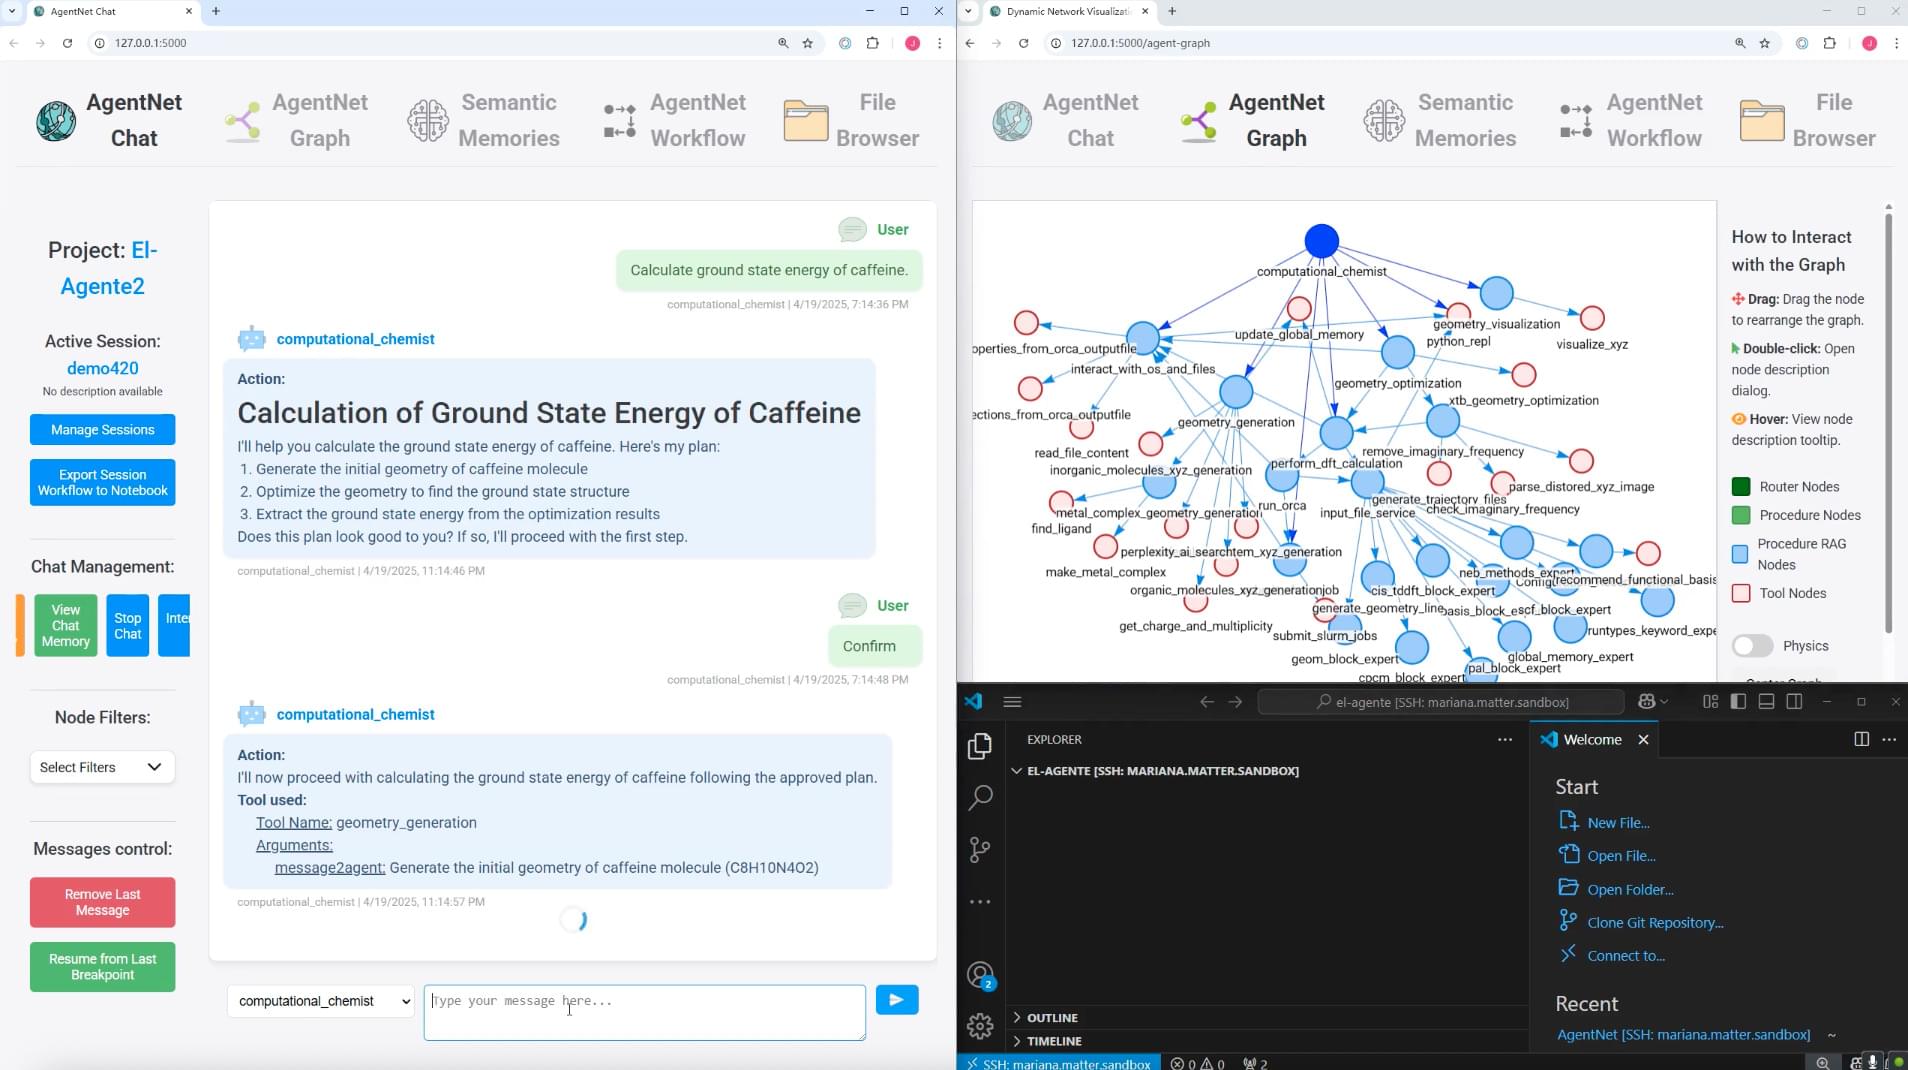Expand the OUTLINE section

click(1052, 1017)
